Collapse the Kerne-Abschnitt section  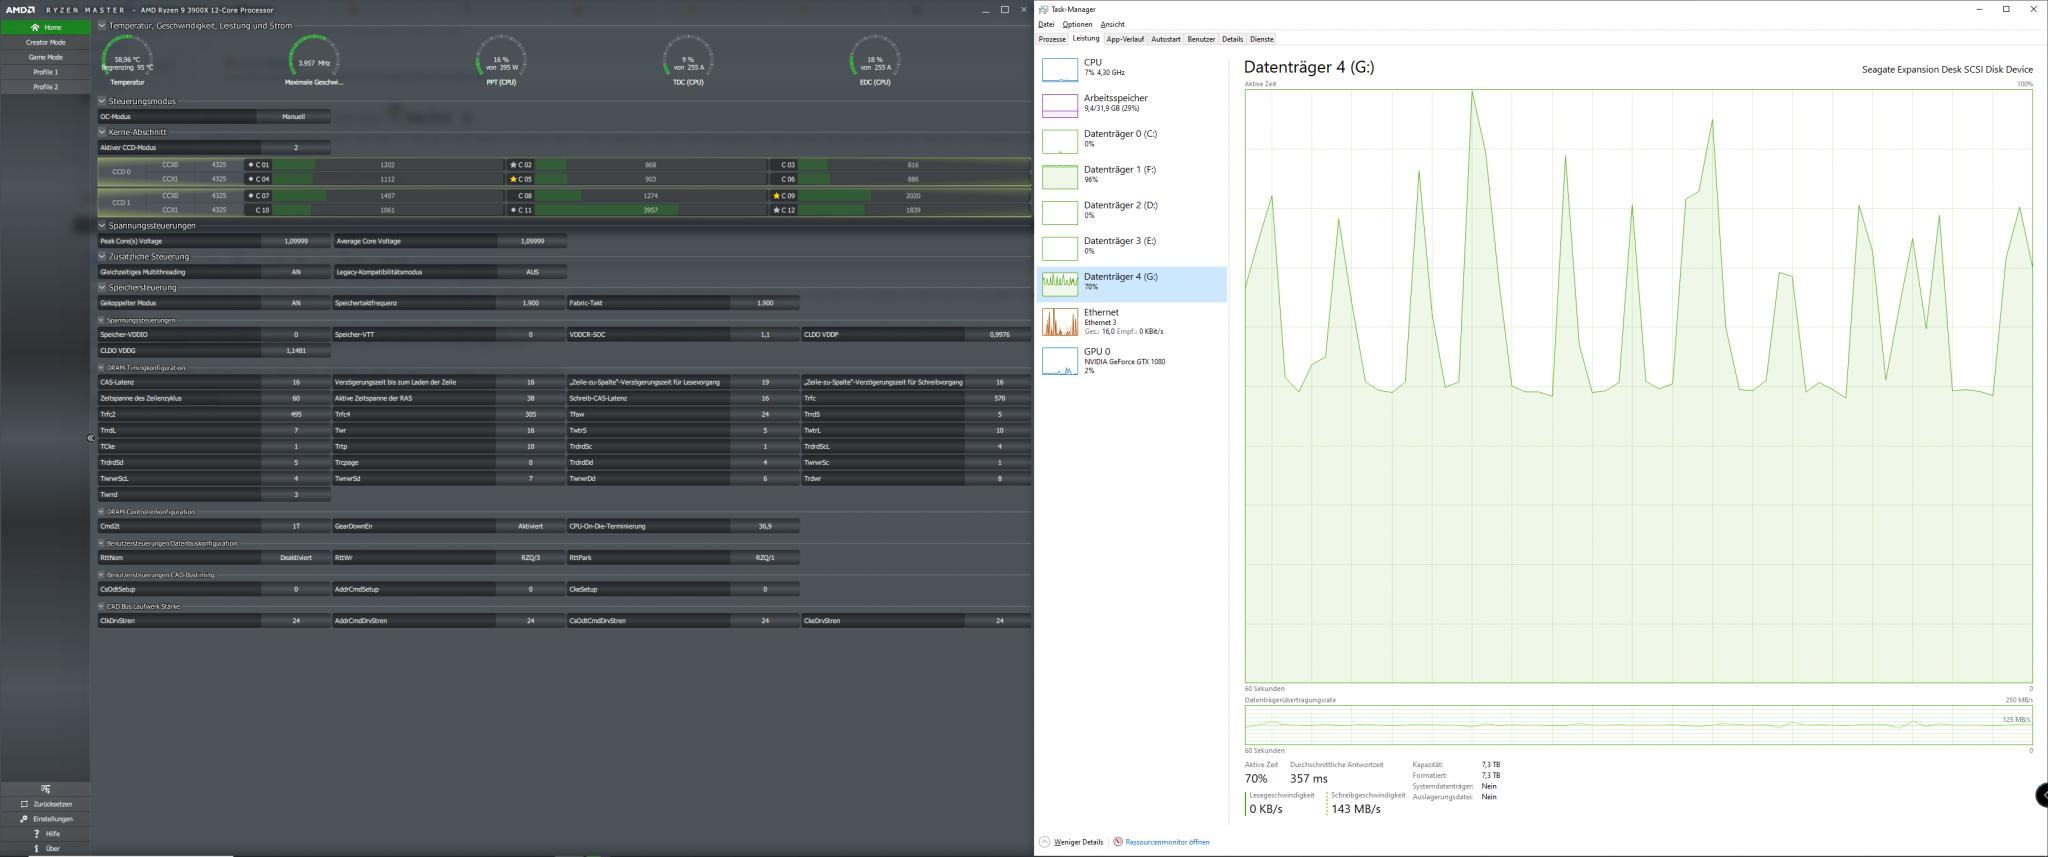[x=102, y=132]
